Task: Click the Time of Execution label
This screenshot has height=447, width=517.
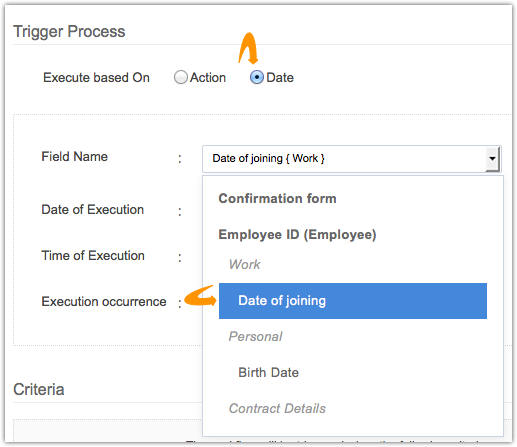Action: click(93, 255)
